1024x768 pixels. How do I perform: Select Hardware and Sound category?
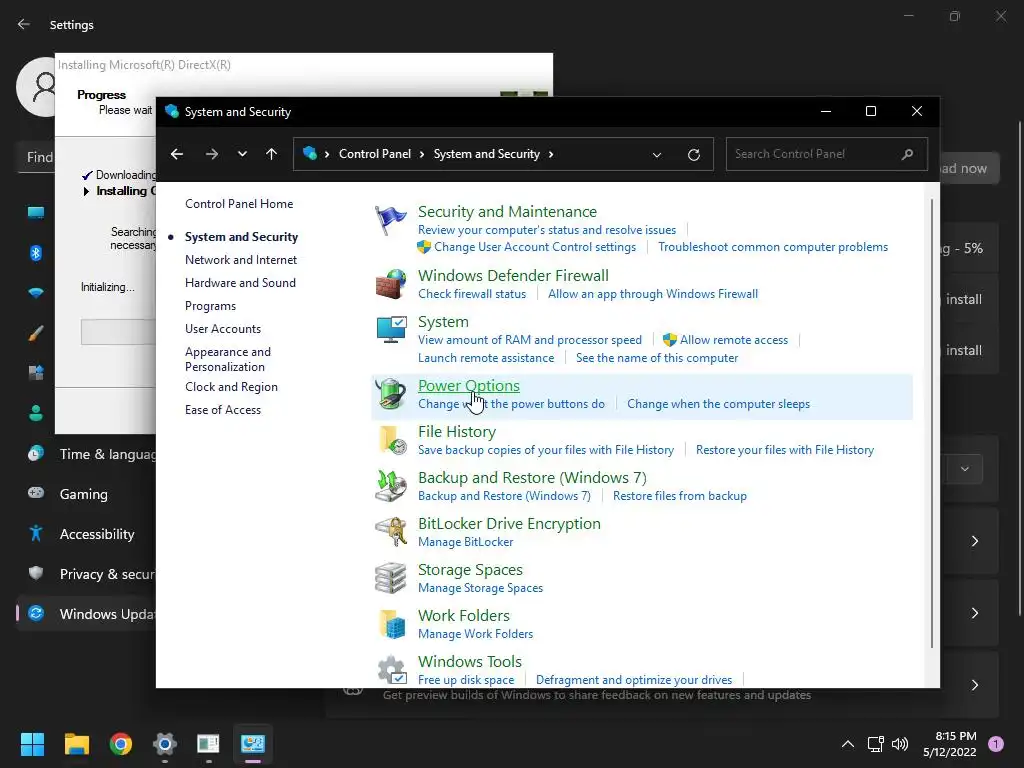[240, 283]
